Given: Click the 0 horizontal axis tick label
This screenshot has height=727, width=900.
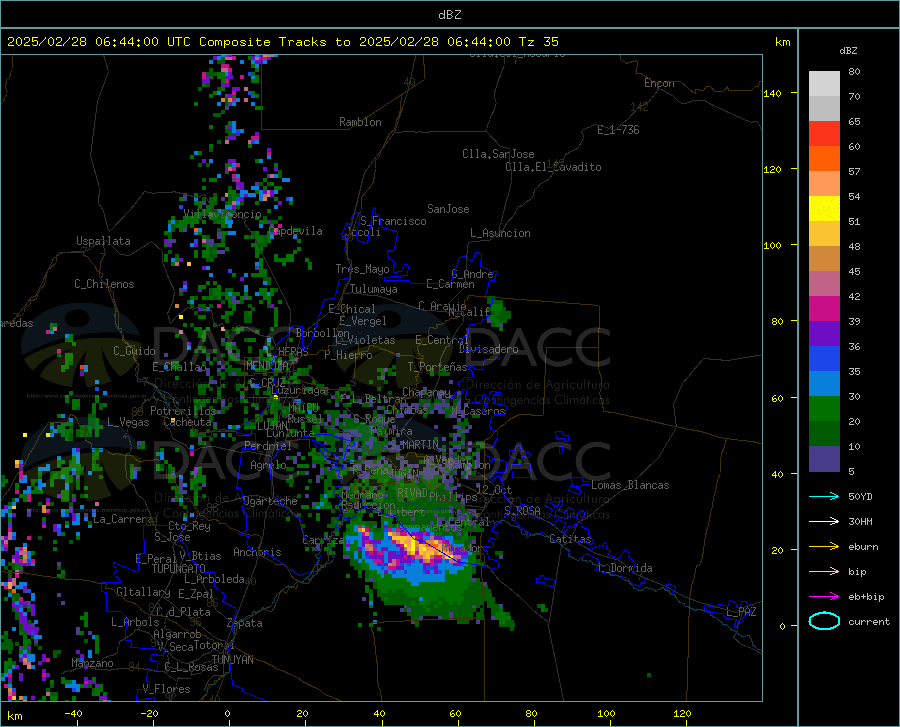Looking at the screenshot, I should tap(228, 713).
